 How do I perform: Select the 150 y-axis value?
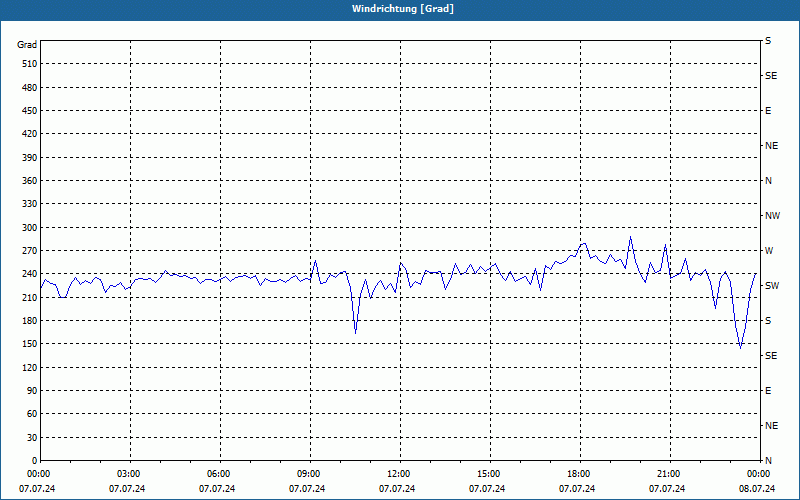30,343
